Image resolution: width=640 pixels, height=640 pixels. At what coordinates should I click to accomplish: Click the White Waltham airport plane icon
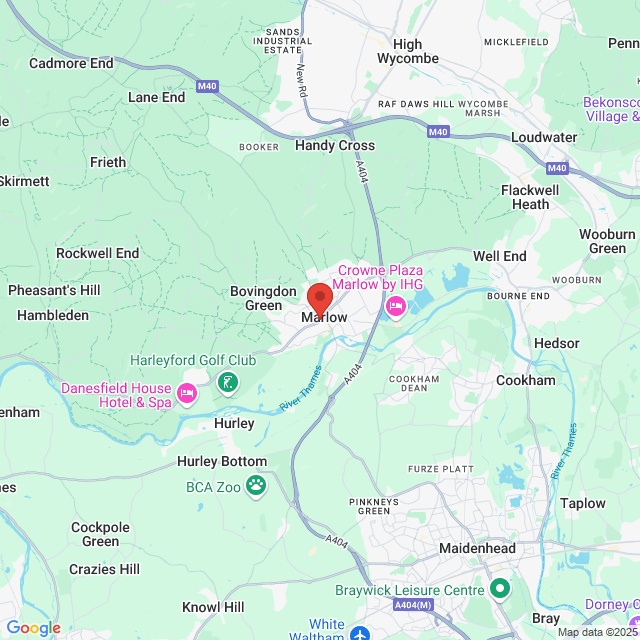pyautogui.click(x=360, y=633)
